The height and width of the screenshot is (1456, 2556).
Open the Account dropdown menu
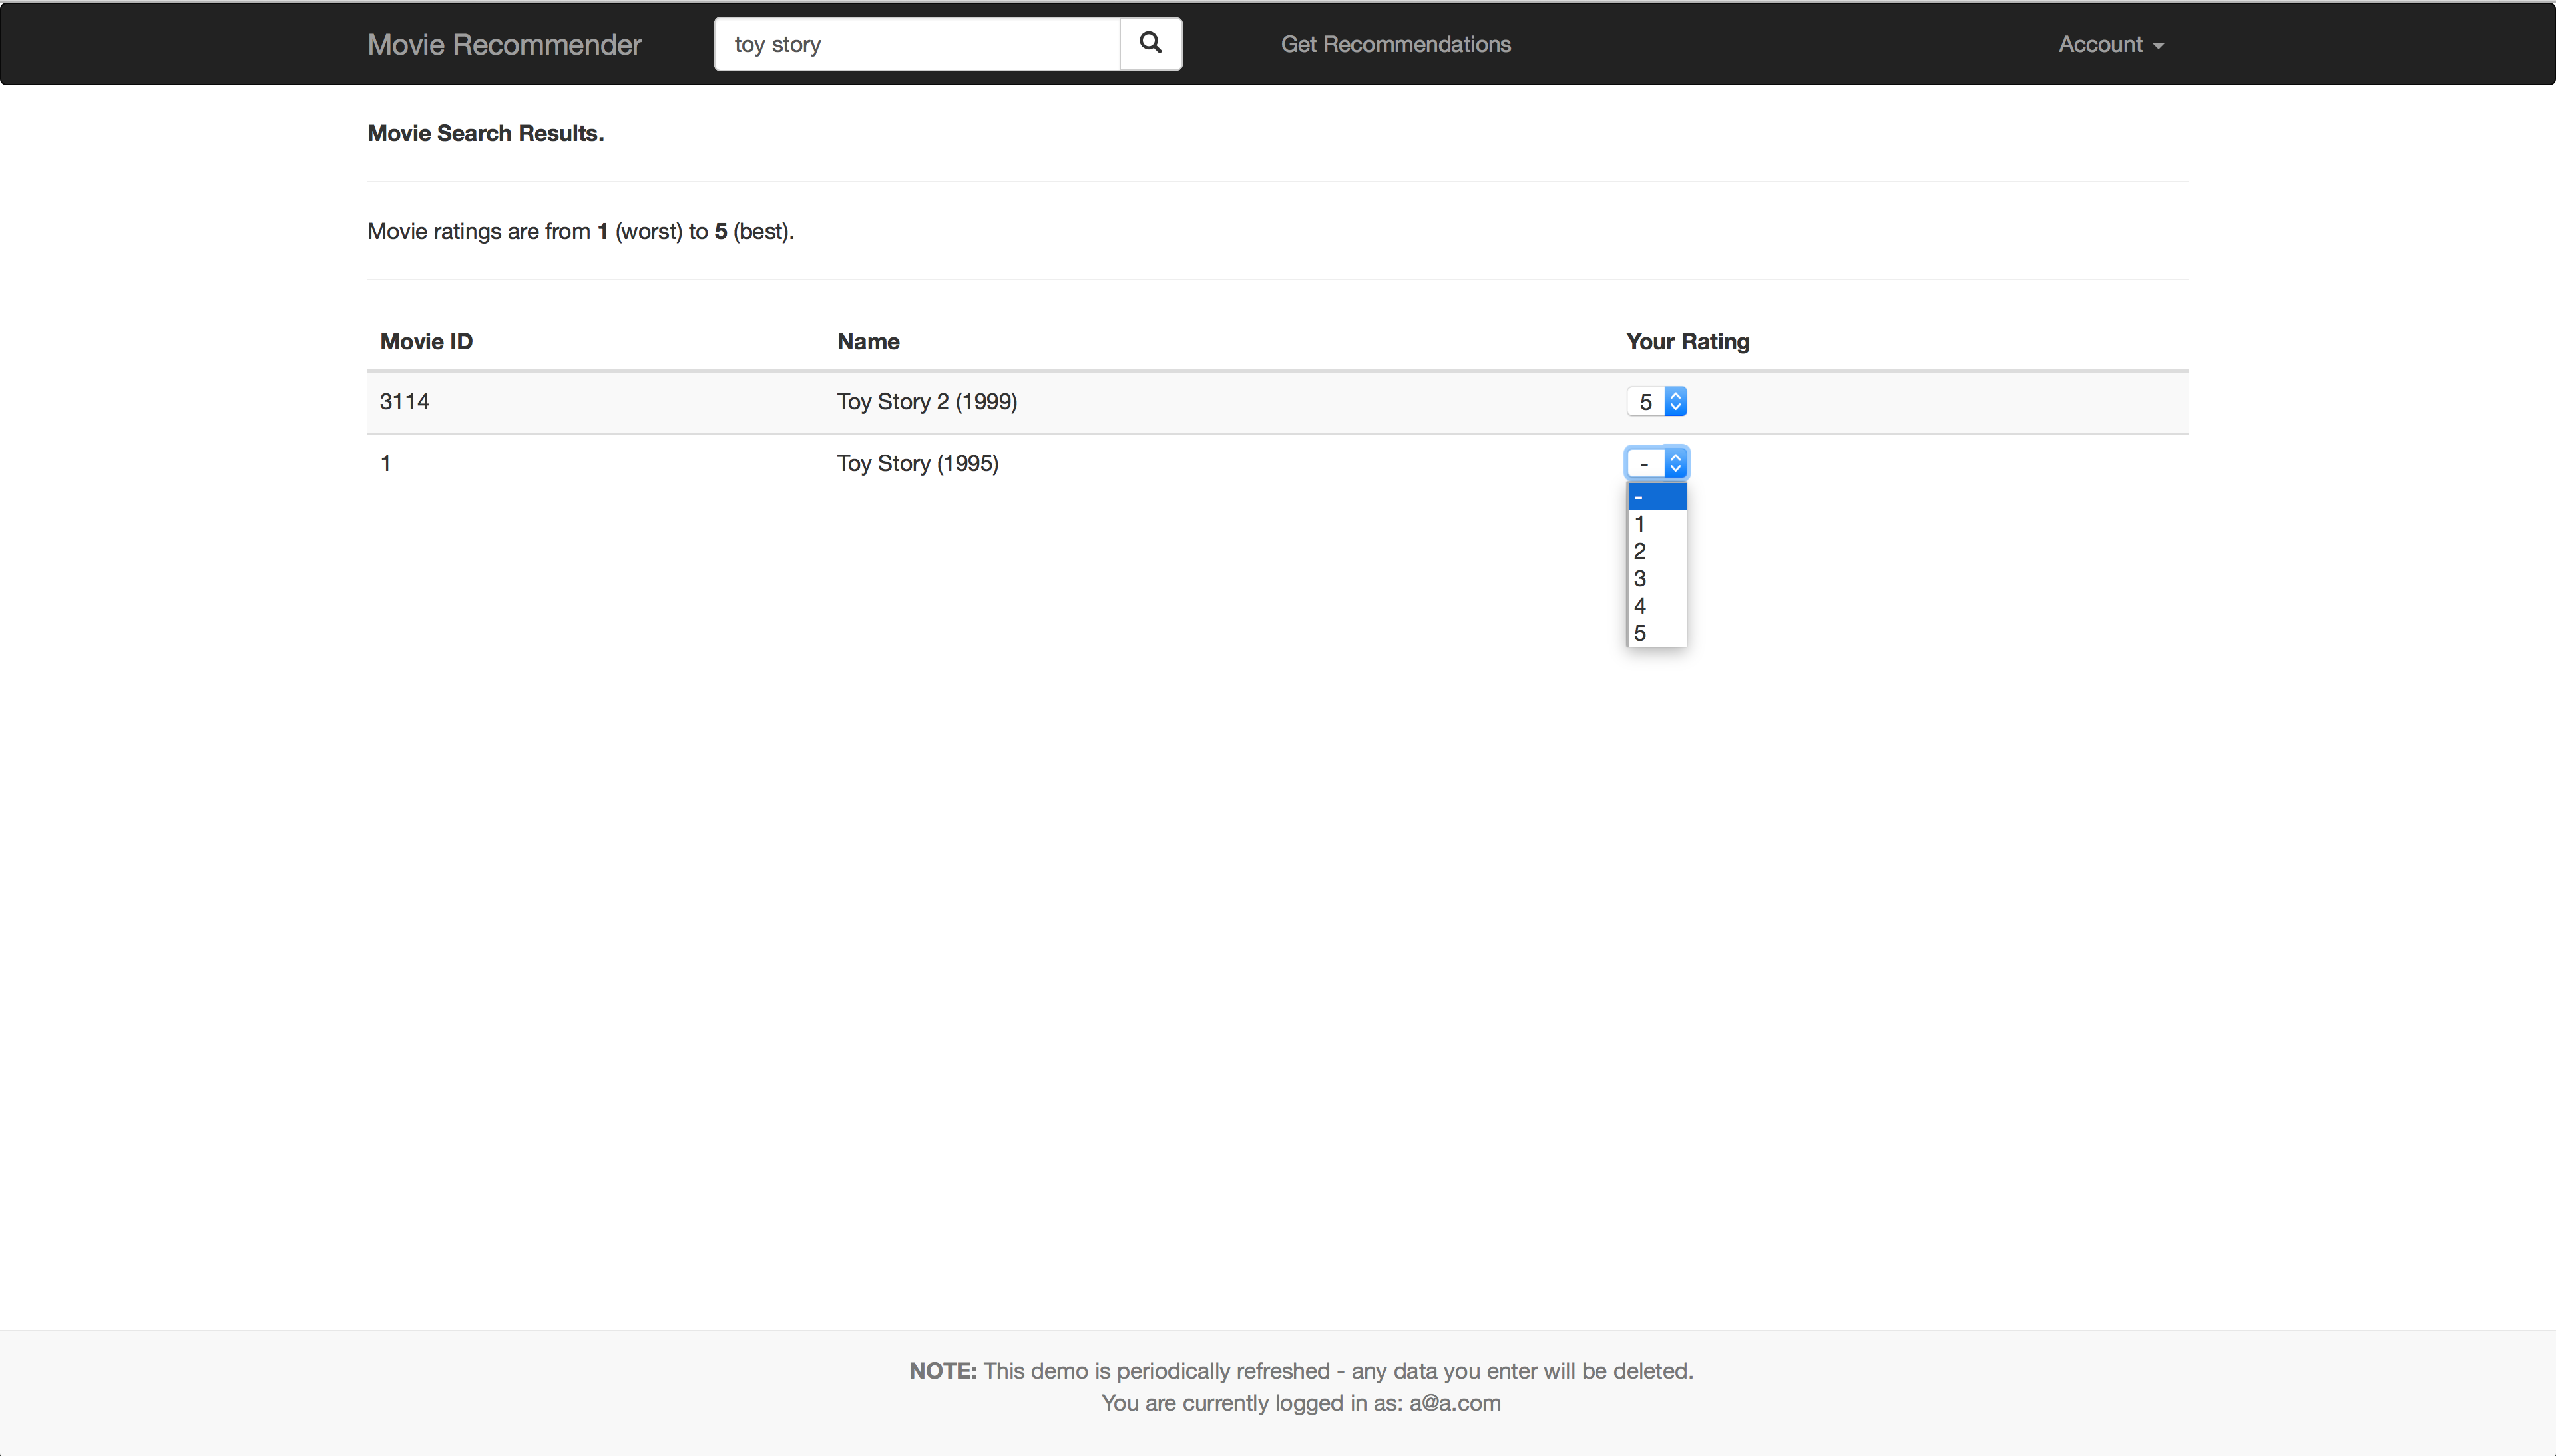(x=2109, y=44)
